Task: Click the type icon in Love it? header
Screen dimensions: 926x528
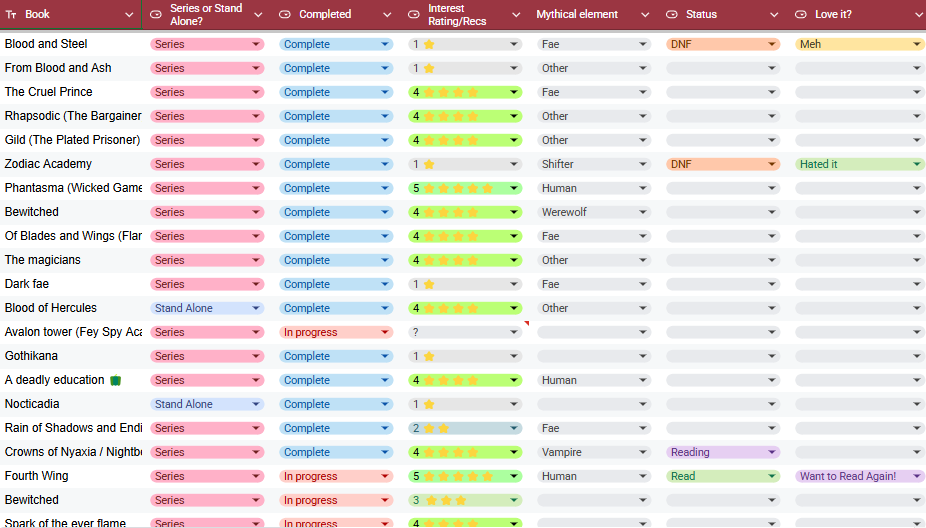Action: [x=801, y=15]
